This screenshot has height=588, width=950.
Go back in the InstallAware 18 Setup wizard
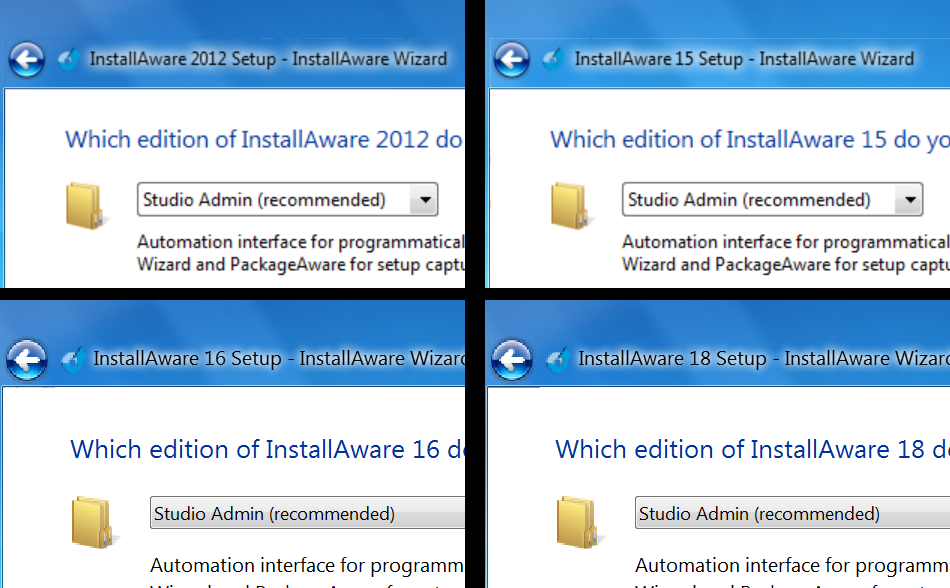click(x=512, y=360)
